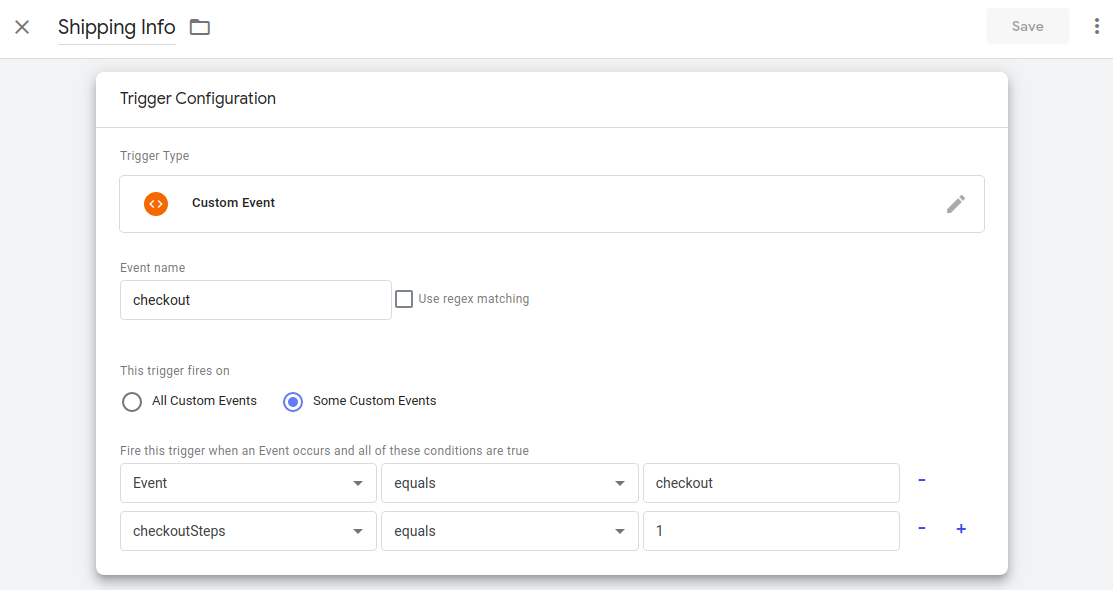The width and height of the screenshot is (1113, 590).
Task: Close the trigger editor with the X icon
Action: 22,27
